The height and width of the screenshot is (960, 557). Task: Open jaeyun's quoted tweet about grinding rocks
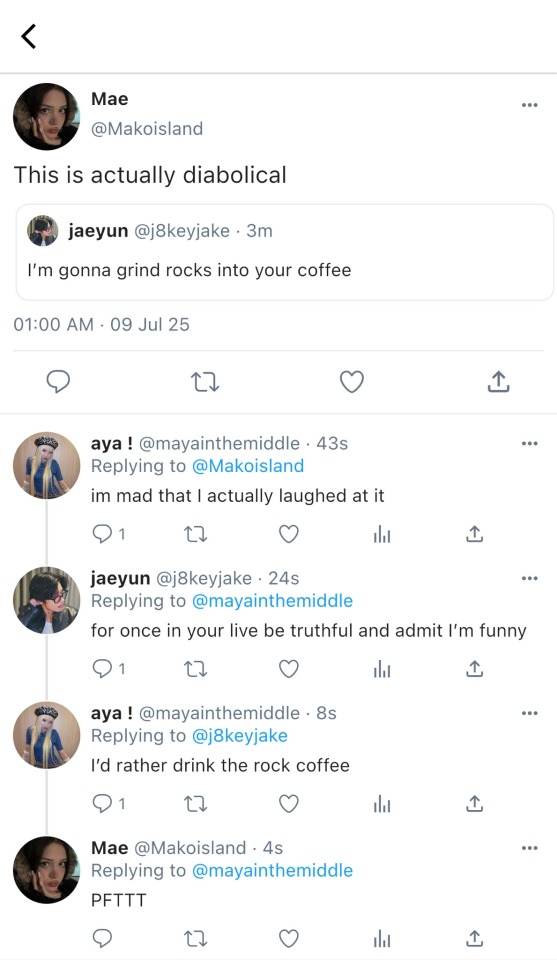285,252
